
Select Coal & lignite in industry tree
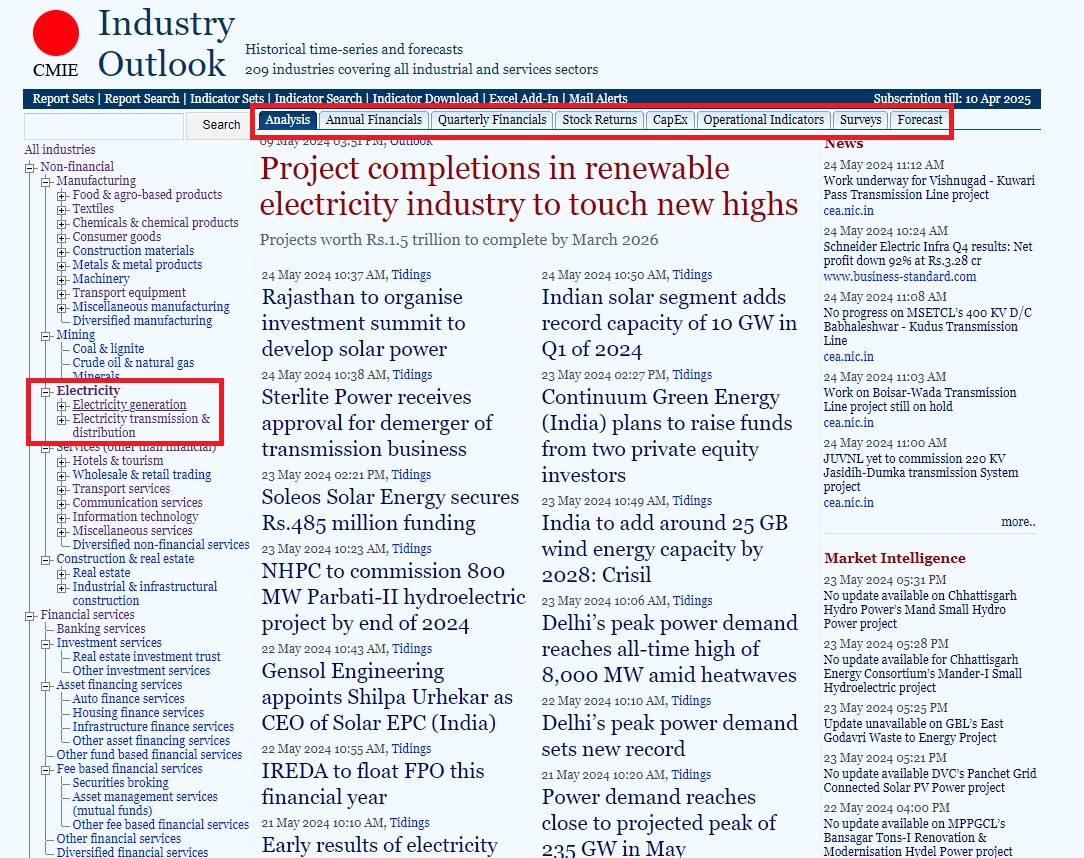click(108, 349)
